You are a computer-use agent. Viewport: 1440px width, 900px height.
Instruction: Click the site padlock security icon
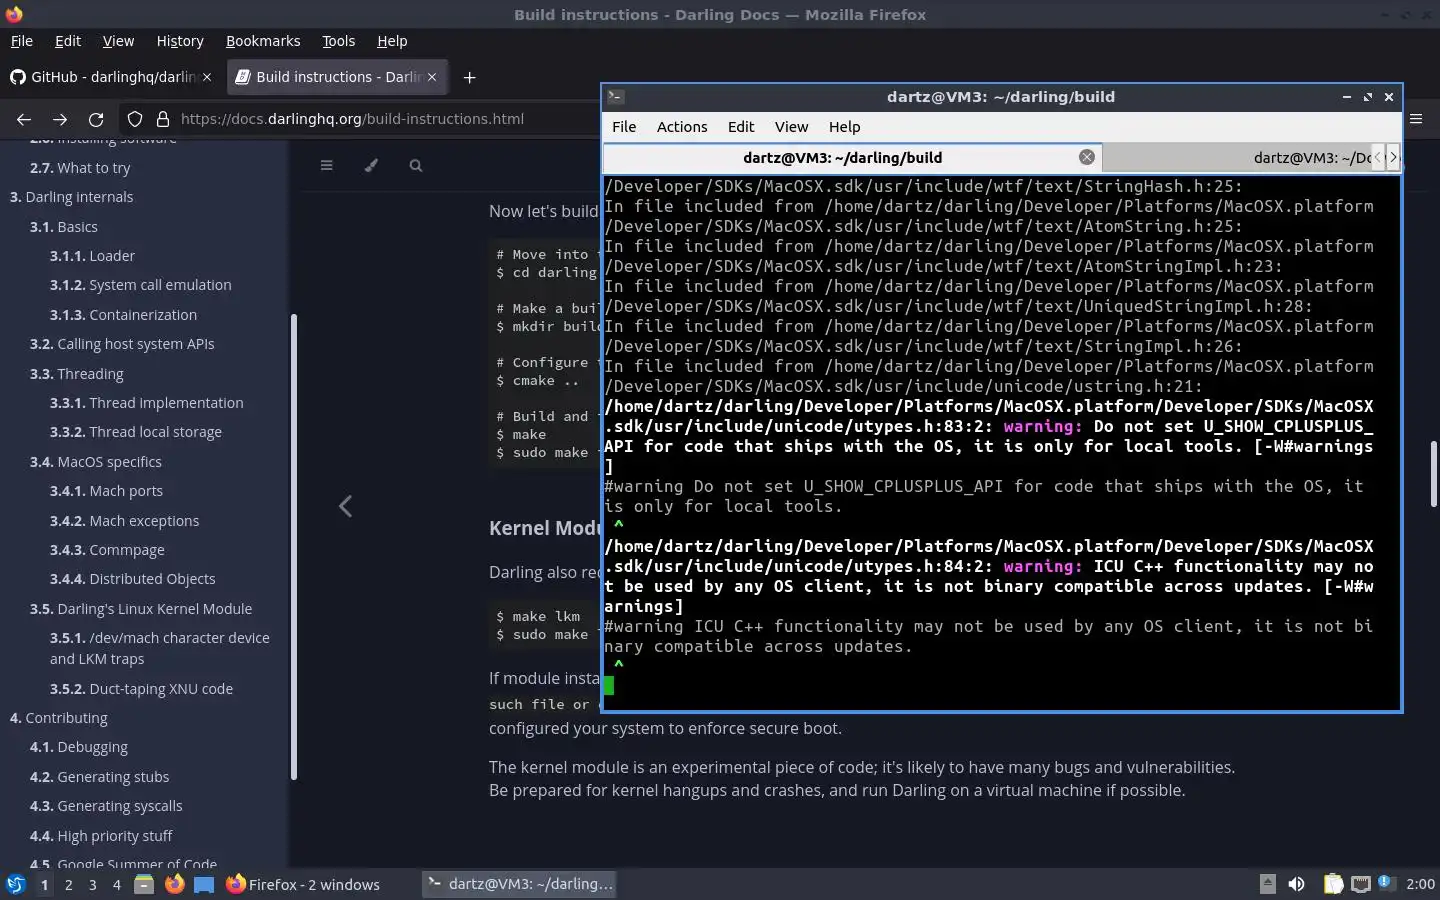163,119
